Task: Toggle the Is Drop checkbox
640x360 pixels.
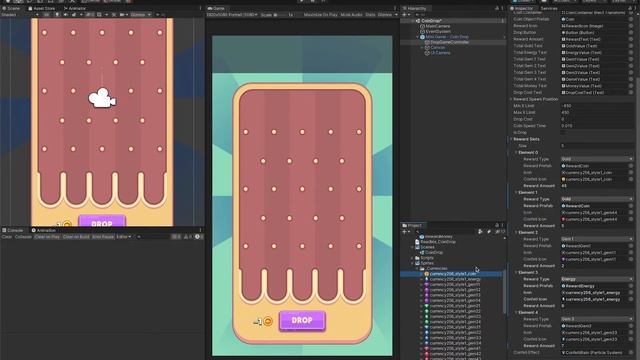Action: pyautogui.click(x=563, y=132)
